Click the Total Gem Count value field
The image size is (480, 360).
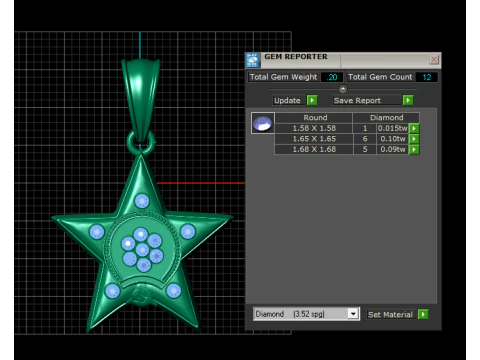pos(427,77)
